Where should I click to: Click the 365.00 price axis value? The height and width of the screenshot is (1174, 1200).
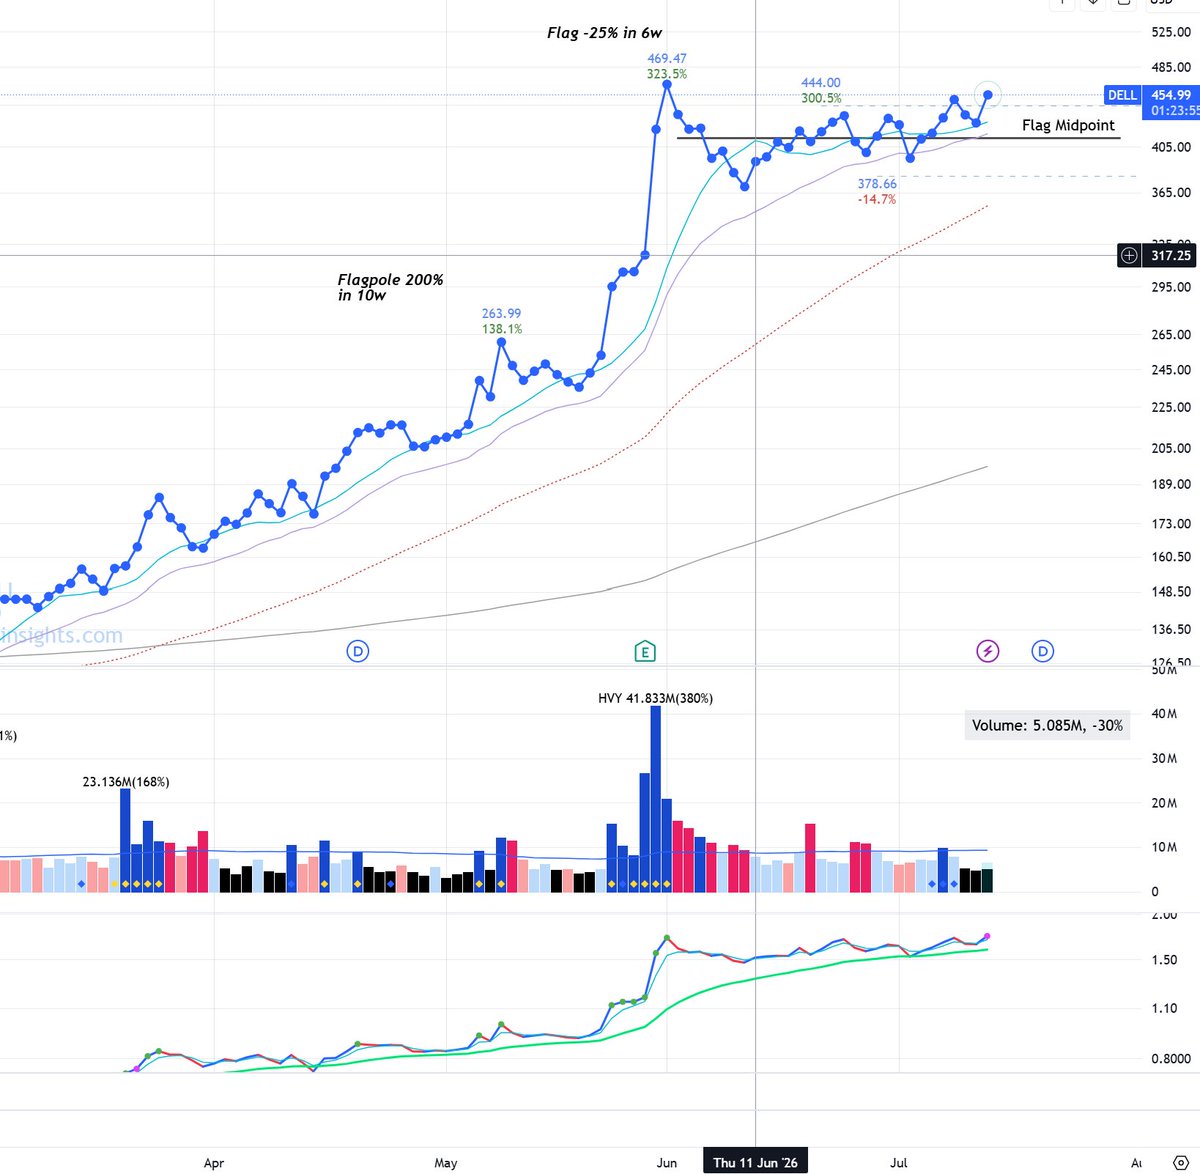click(1170, 192)
